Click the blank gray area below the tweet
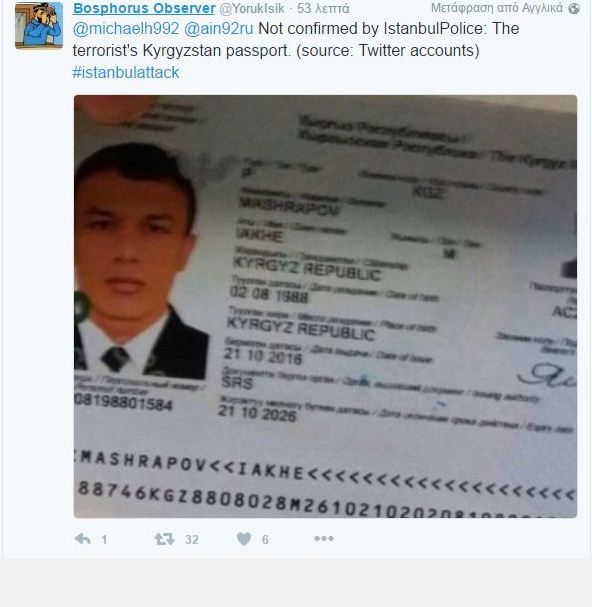 [x=296, y=583]
